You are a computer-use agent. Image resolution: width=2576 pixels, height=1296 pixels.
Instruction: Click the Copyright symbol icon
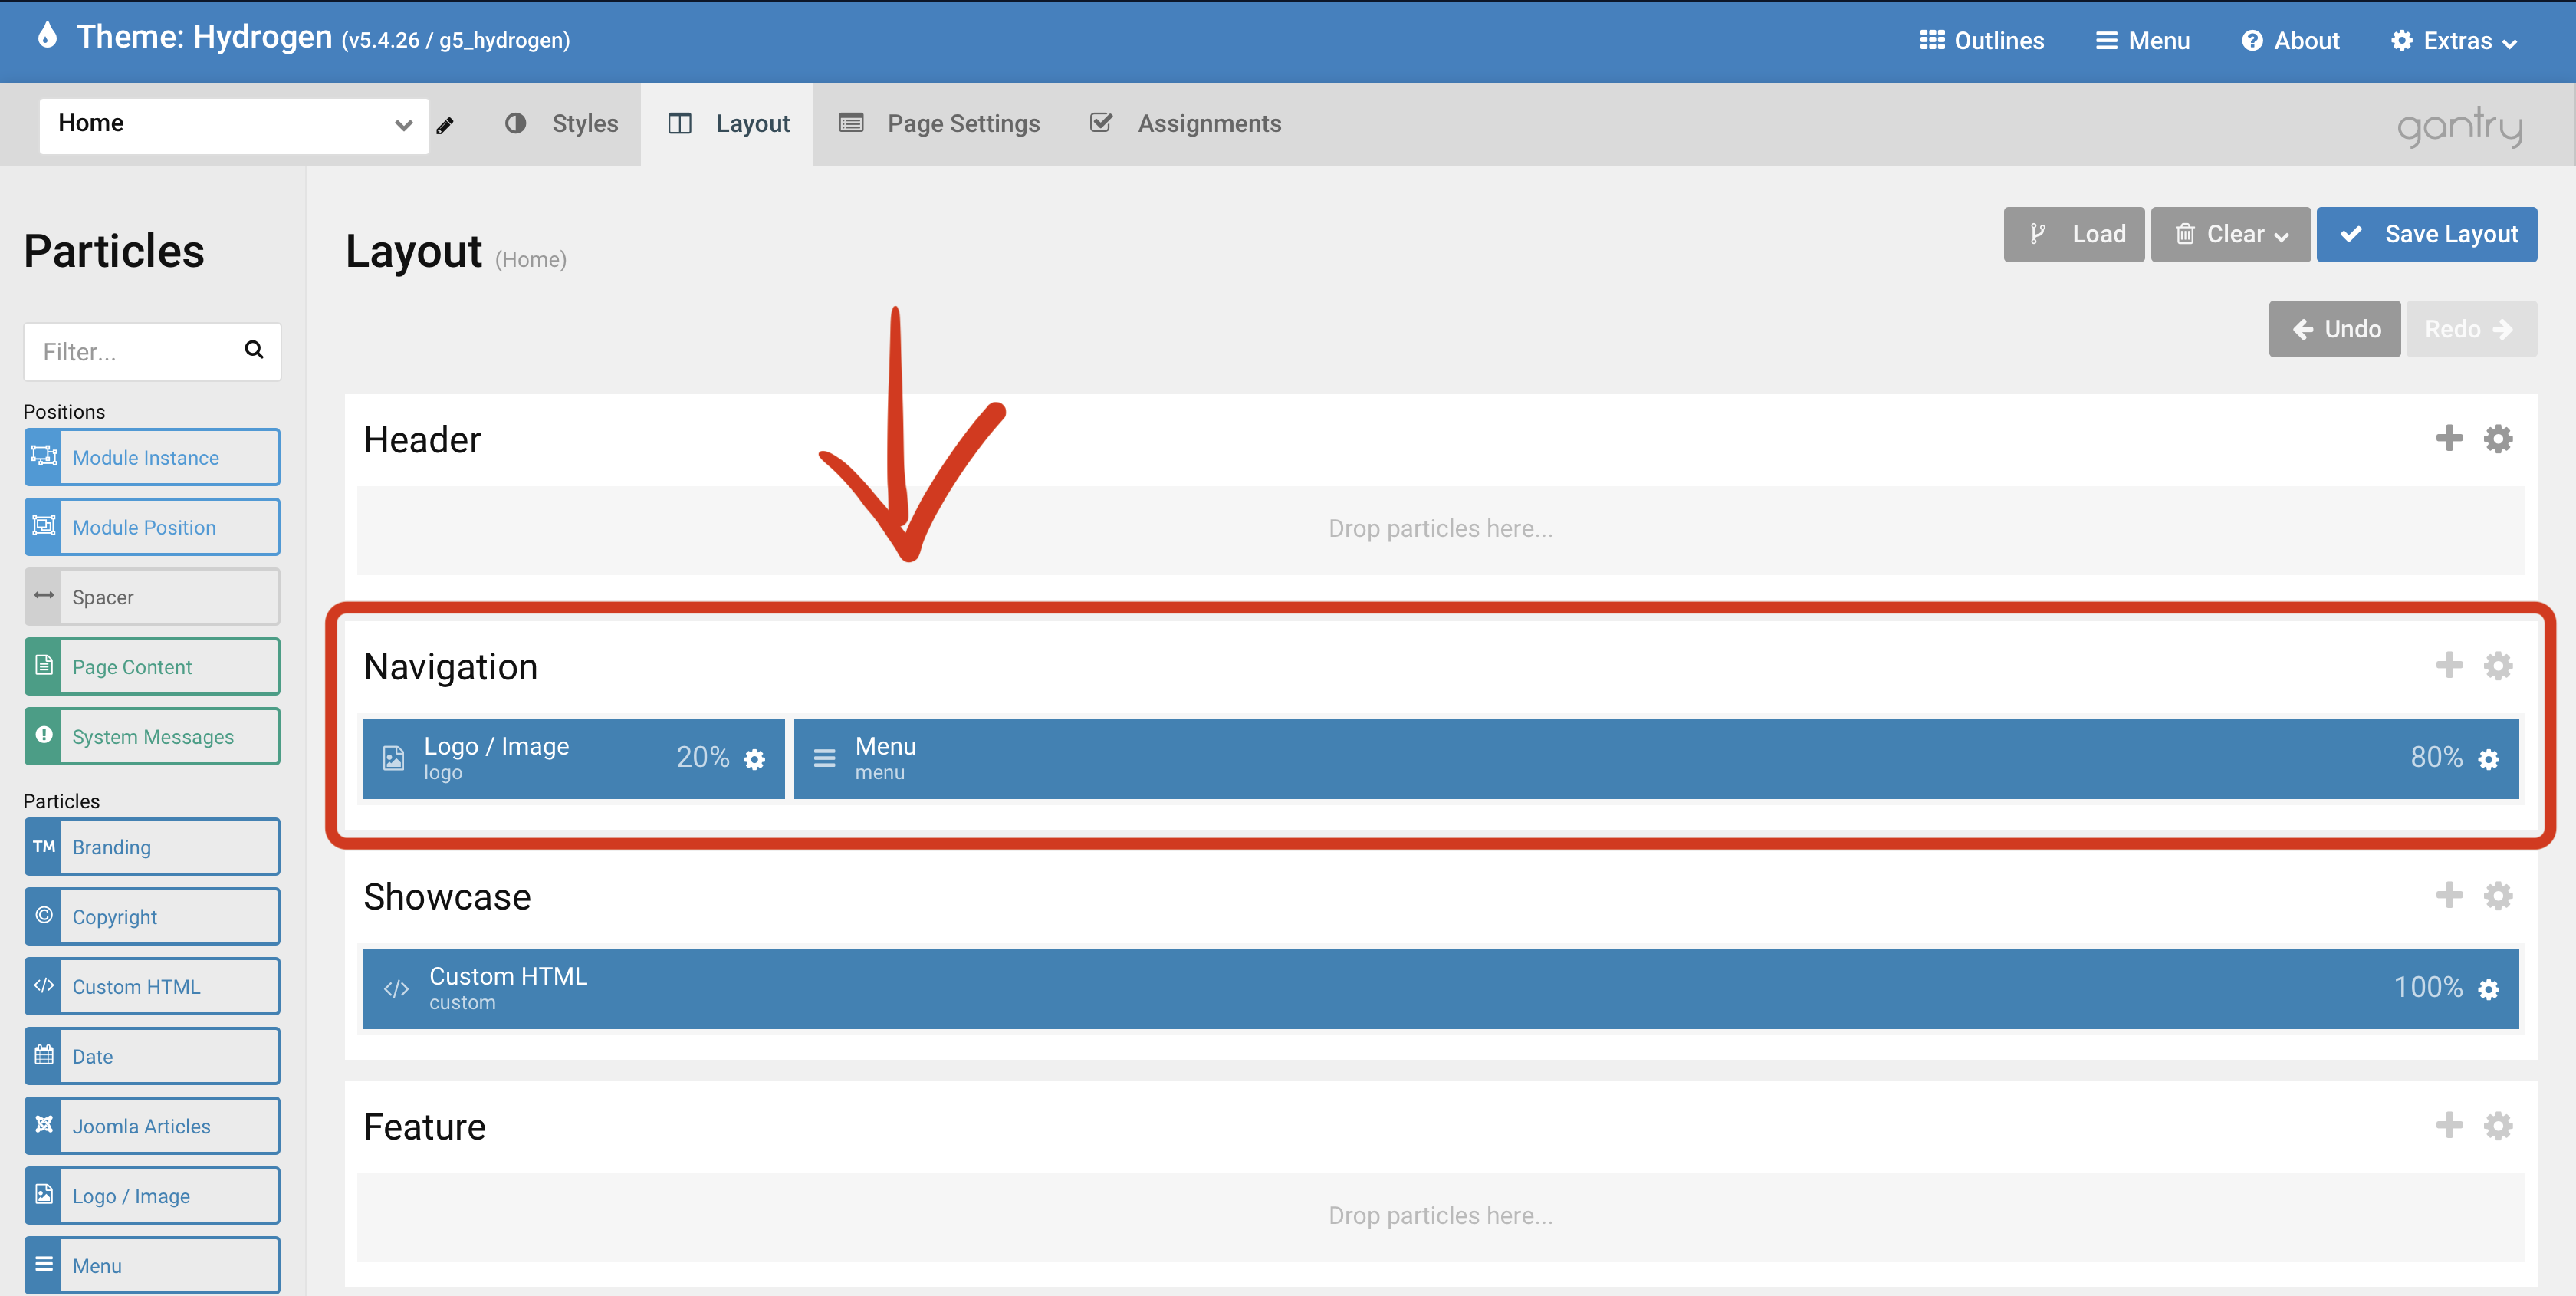pos(44,916)
